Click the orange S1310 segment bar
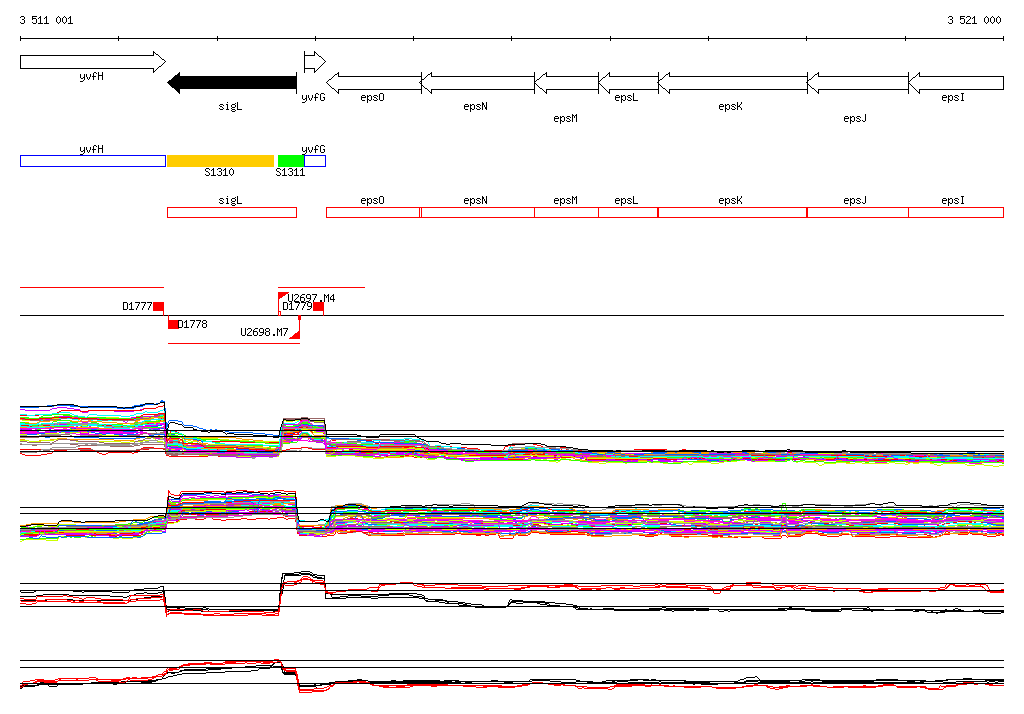The width and height of the screenshot is (1024, 714). coord(220,161)
